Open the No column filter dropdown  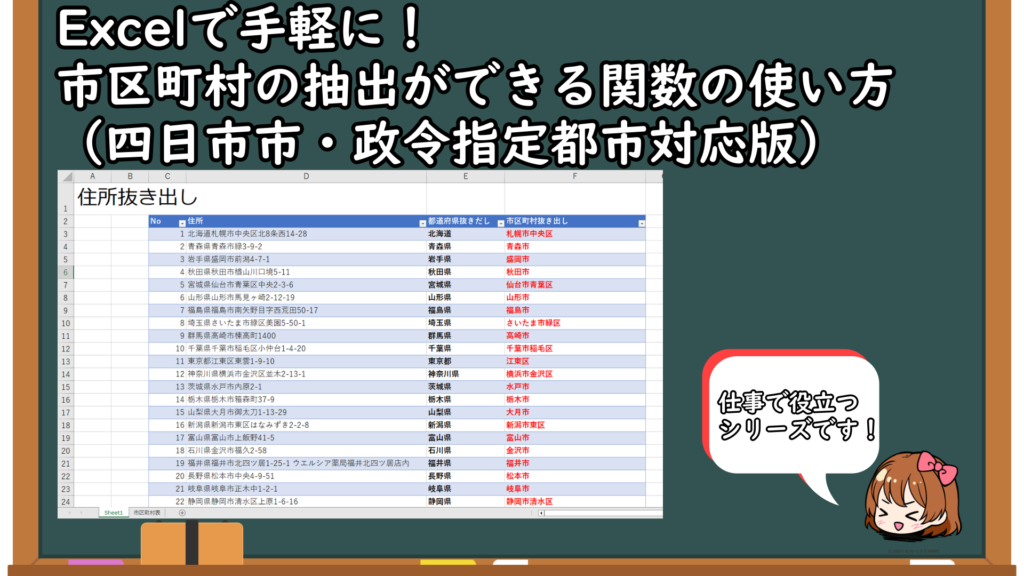181,222
